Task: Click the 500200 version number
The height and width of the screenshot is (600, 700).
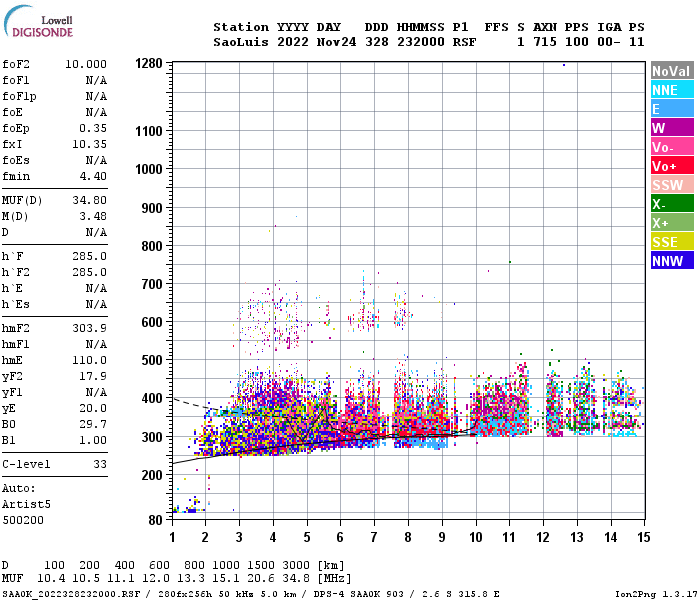Action: click(x=23, y=520)
